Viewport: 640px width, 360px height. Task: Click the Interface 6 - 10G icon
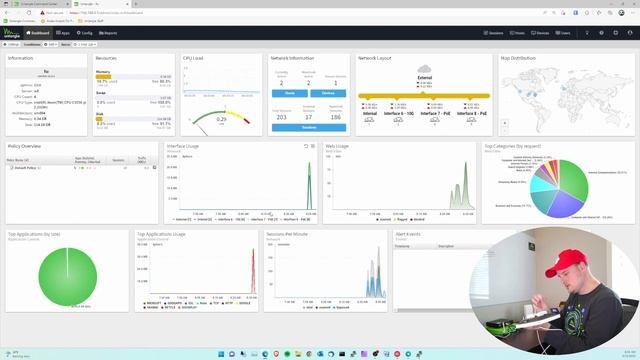point(398,120)
